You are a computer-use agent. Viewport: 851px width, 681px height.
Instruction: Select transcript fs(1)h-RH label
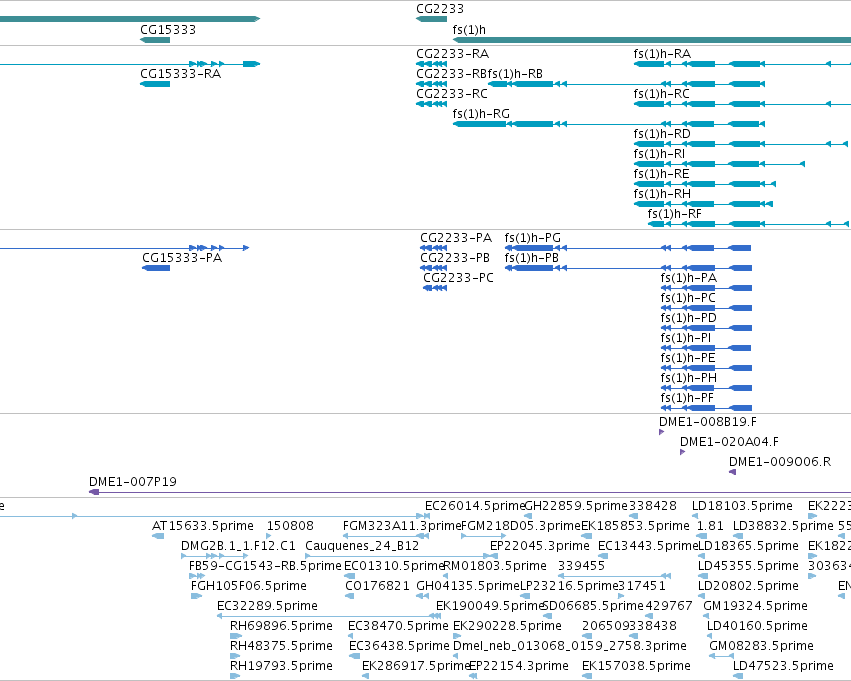[662, 194]
